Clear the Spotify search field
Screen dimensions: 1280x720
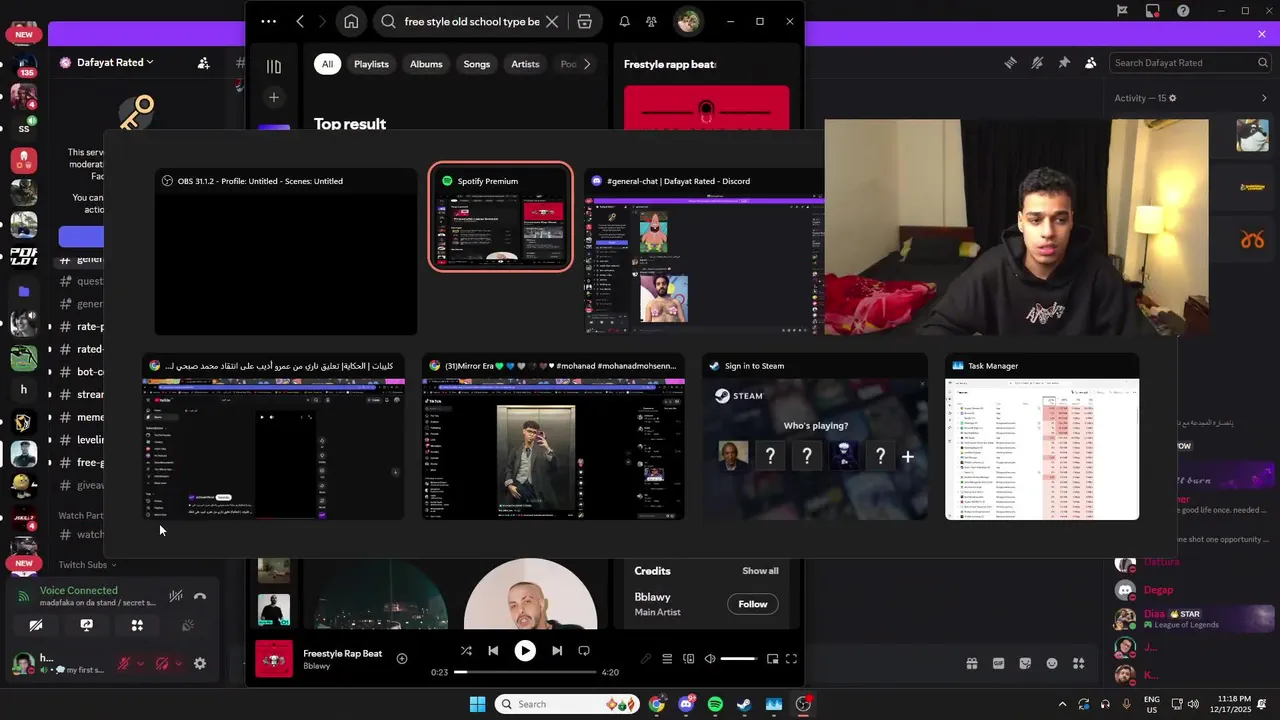(x=552, y=21)
